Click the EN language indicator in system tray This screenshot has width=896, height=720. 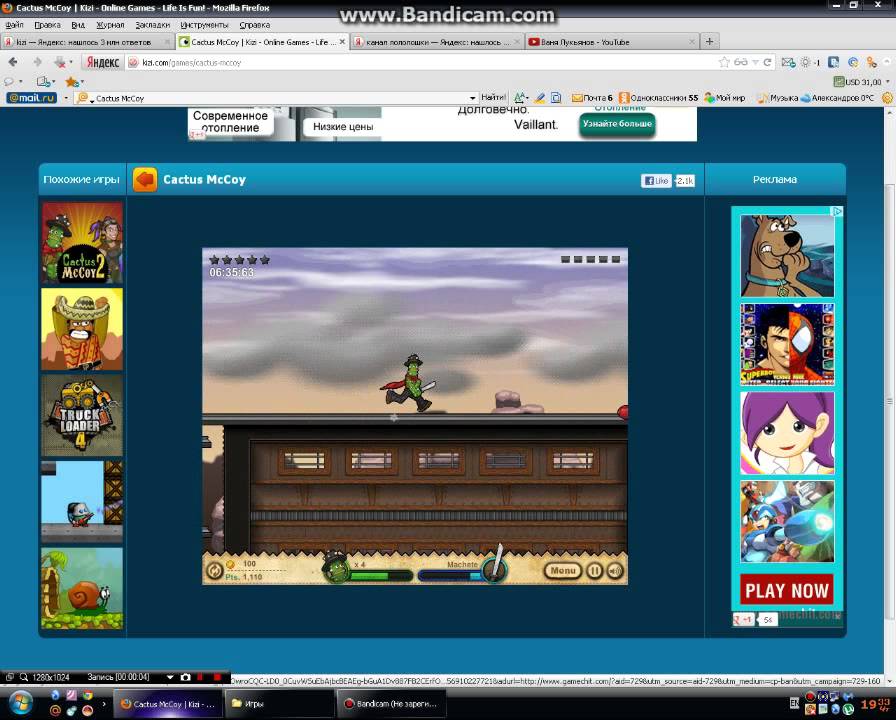(x=794, y=703)
